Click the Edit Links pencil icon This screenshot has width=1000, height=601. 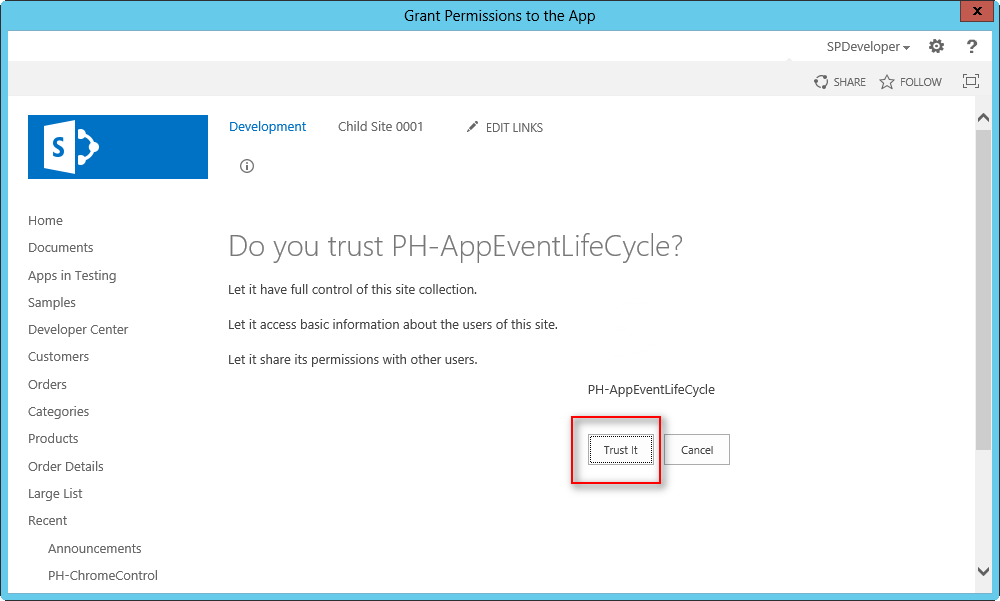[473, 127]
